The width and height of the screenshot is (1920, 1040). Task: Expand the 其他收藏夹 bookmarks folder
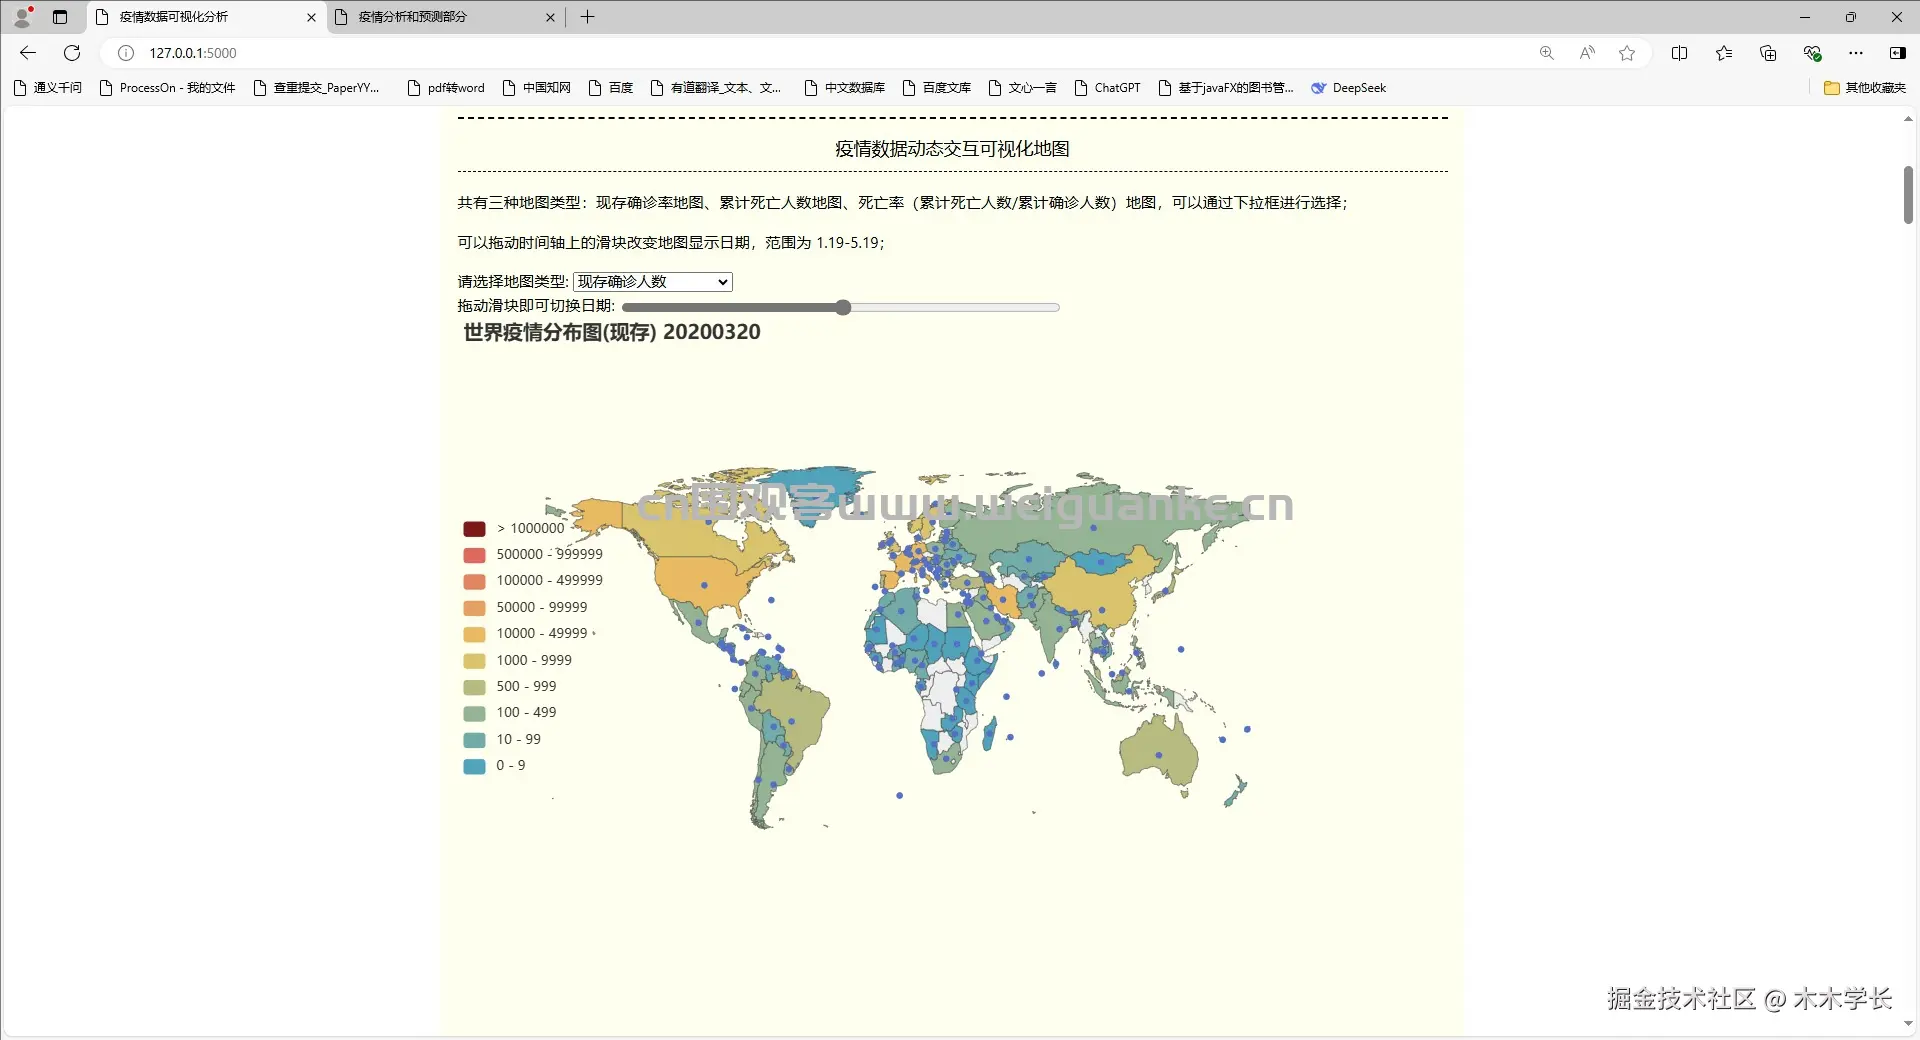pos(1865,88)
